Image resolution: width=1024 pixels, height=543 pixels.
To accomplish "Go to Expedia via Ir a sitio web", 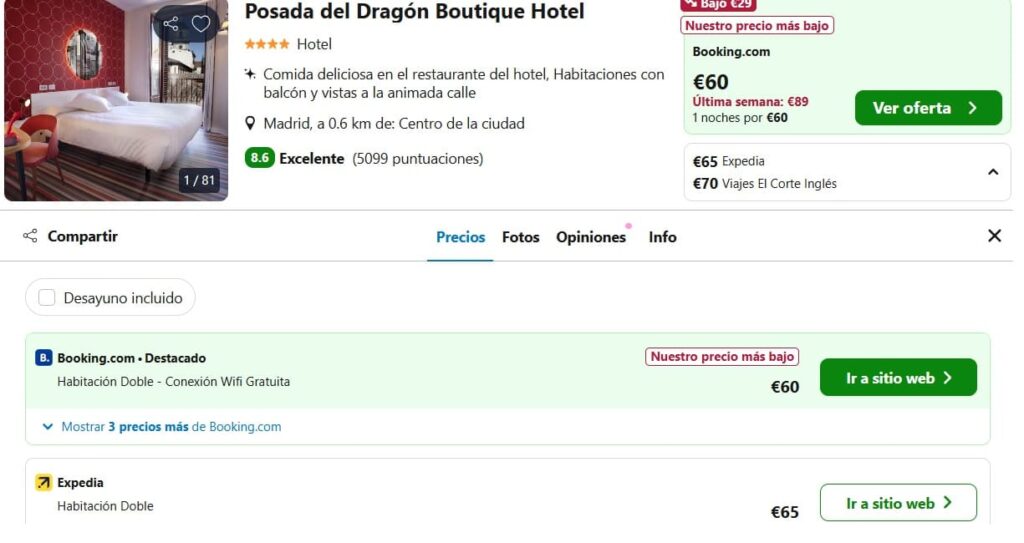I will click(x=898, y=503).
